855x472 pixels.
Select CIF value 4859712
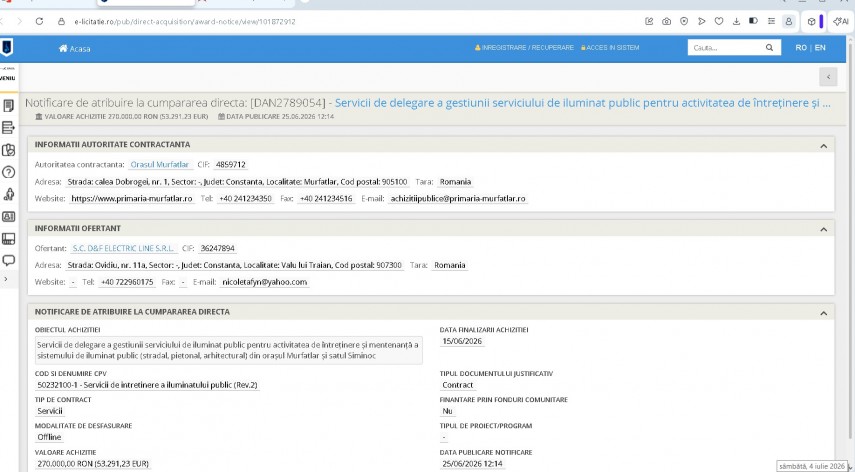click(x=231, y=165)
